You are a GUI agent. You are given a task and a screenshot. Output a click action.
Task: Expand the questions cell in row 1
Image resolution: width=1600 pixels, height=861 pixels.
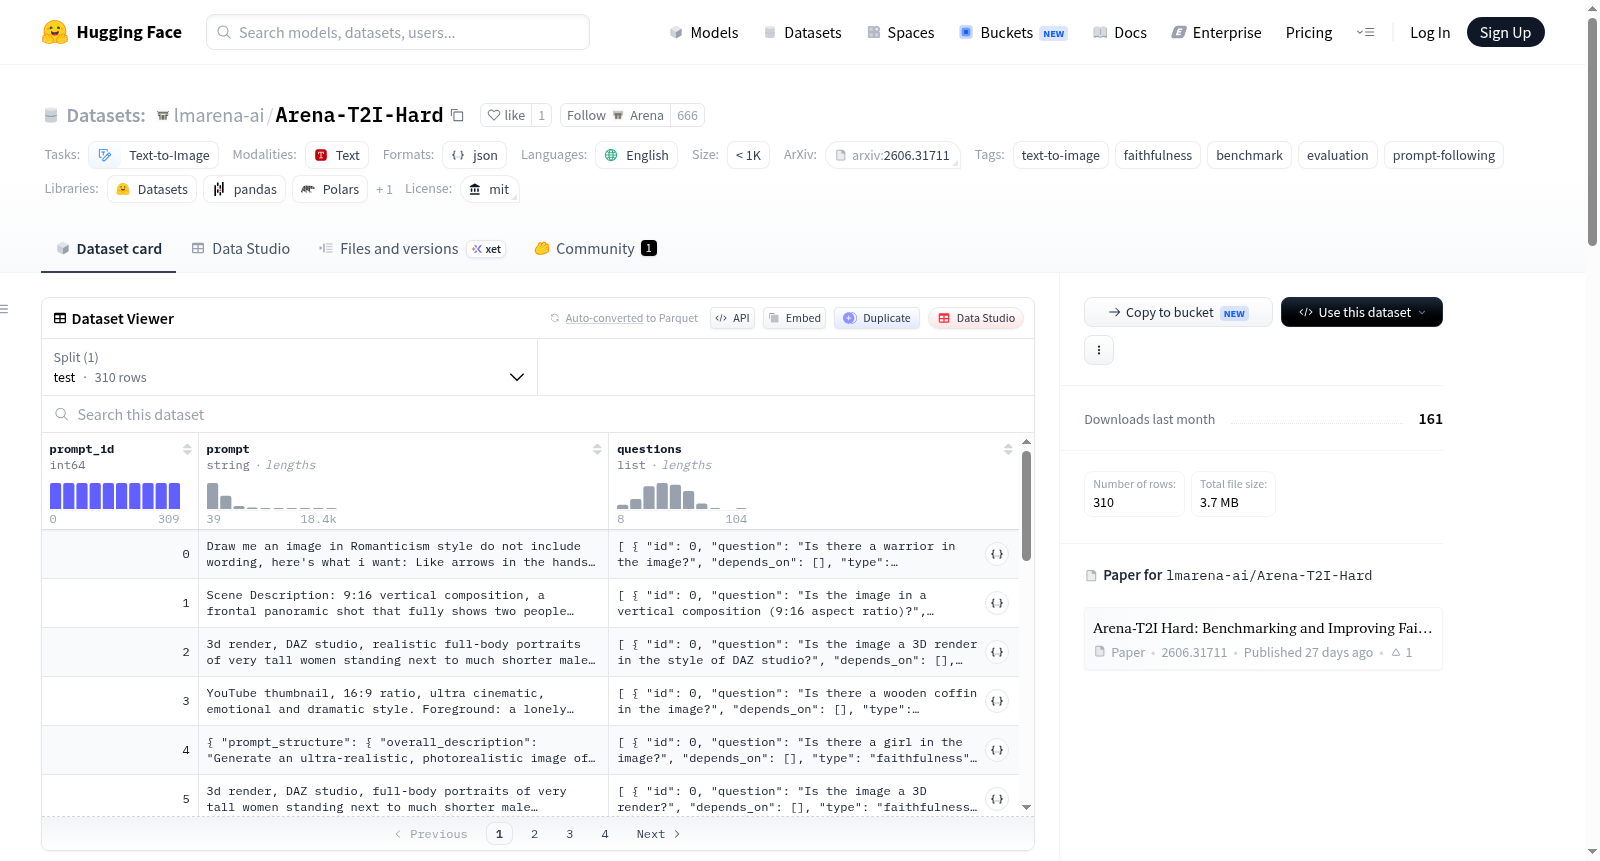coord(997,603)
